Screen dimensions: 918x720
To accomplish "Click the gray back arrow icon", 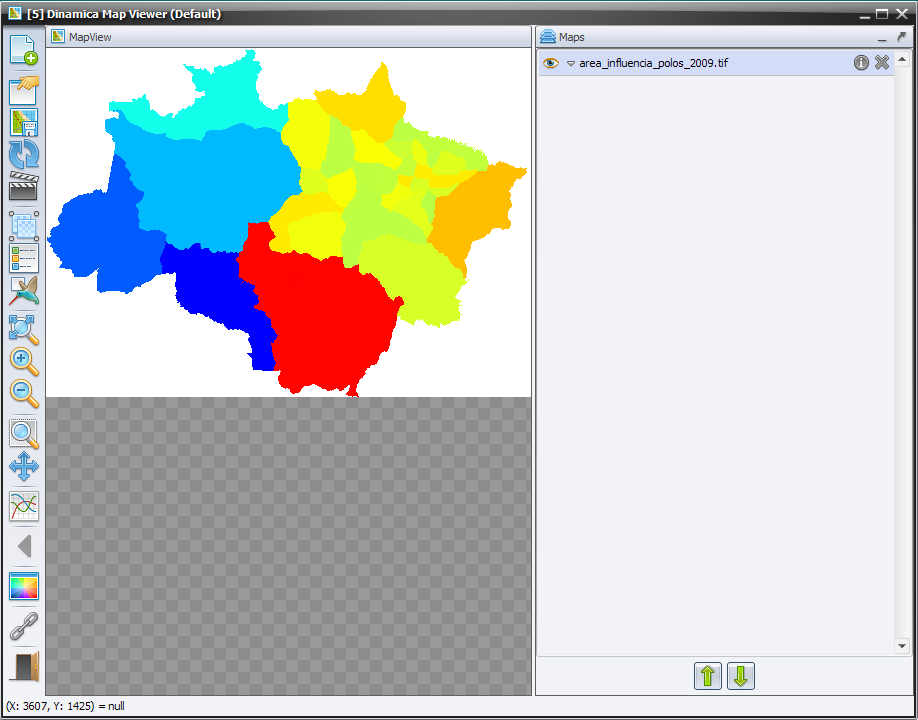I will pyautogui.click(x=24, y=546).
